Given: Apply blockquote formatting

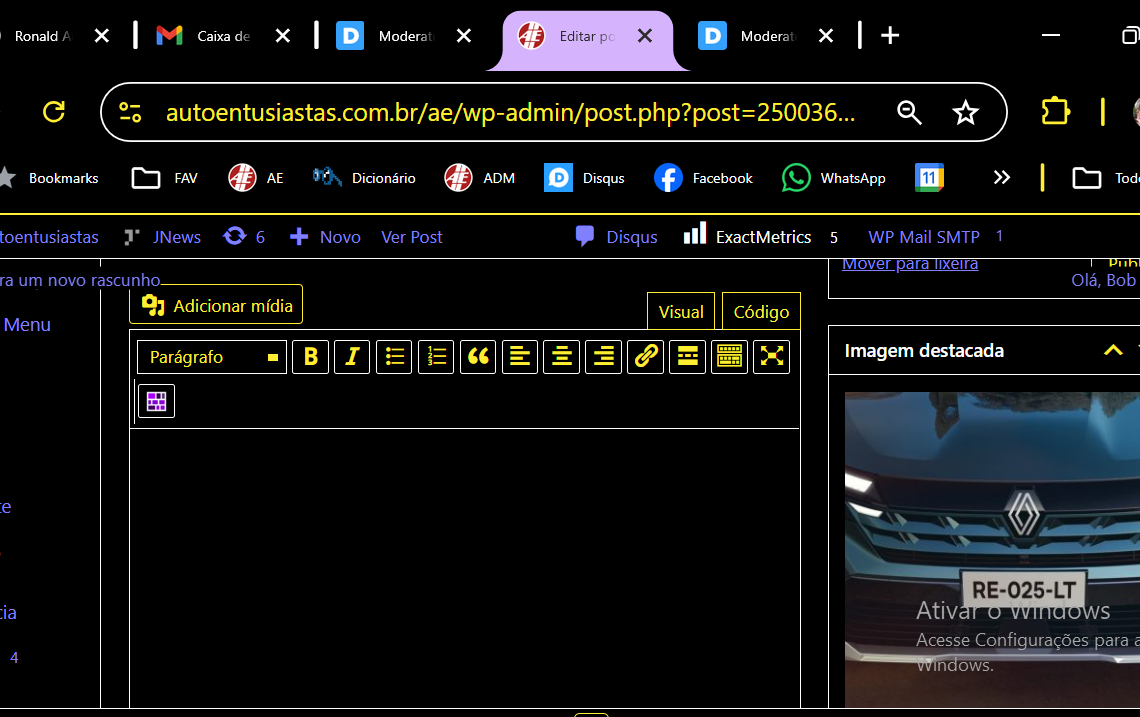Looking at the screenshot, I should tap(478, 357).
